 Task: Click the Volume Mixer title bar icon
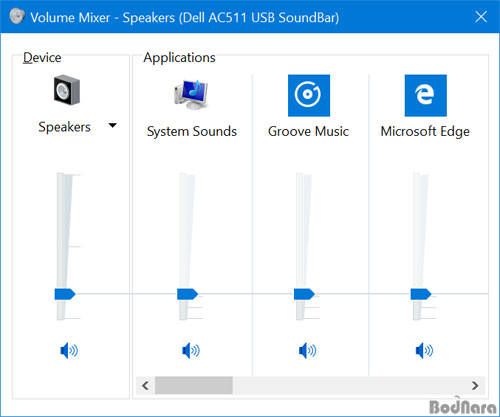(17, 16)
